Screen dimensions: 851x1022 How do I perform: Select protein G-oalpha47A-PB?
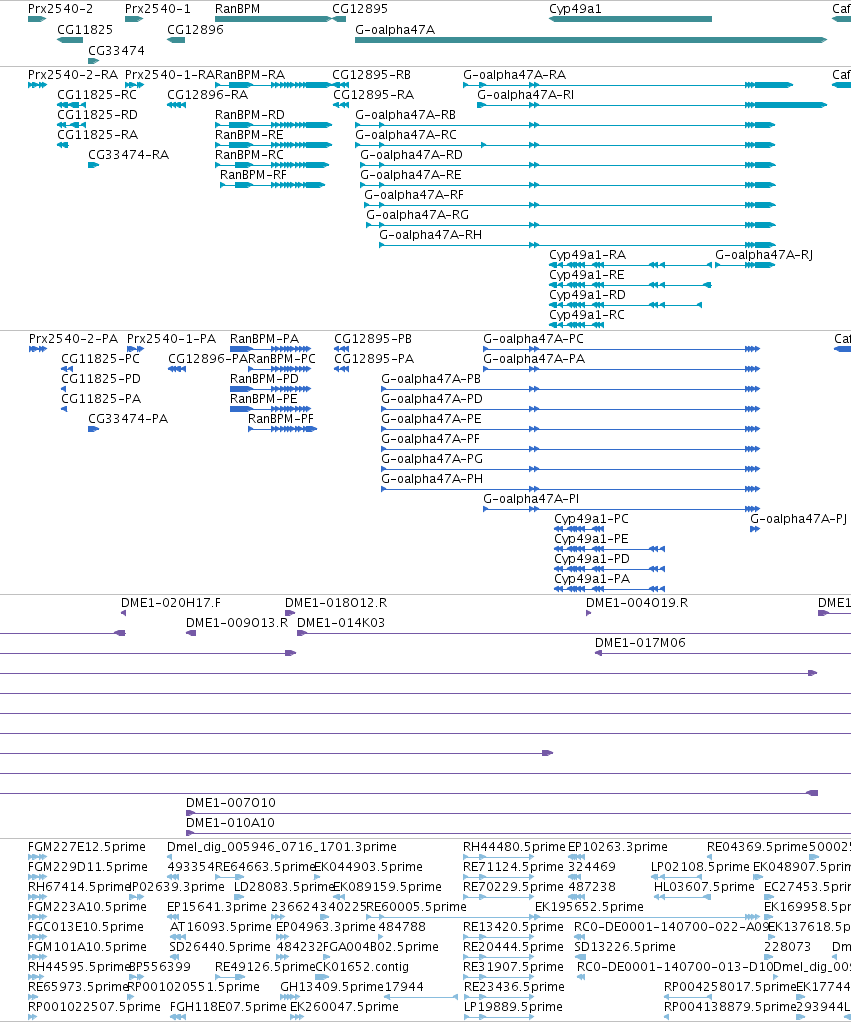(431, 379)
